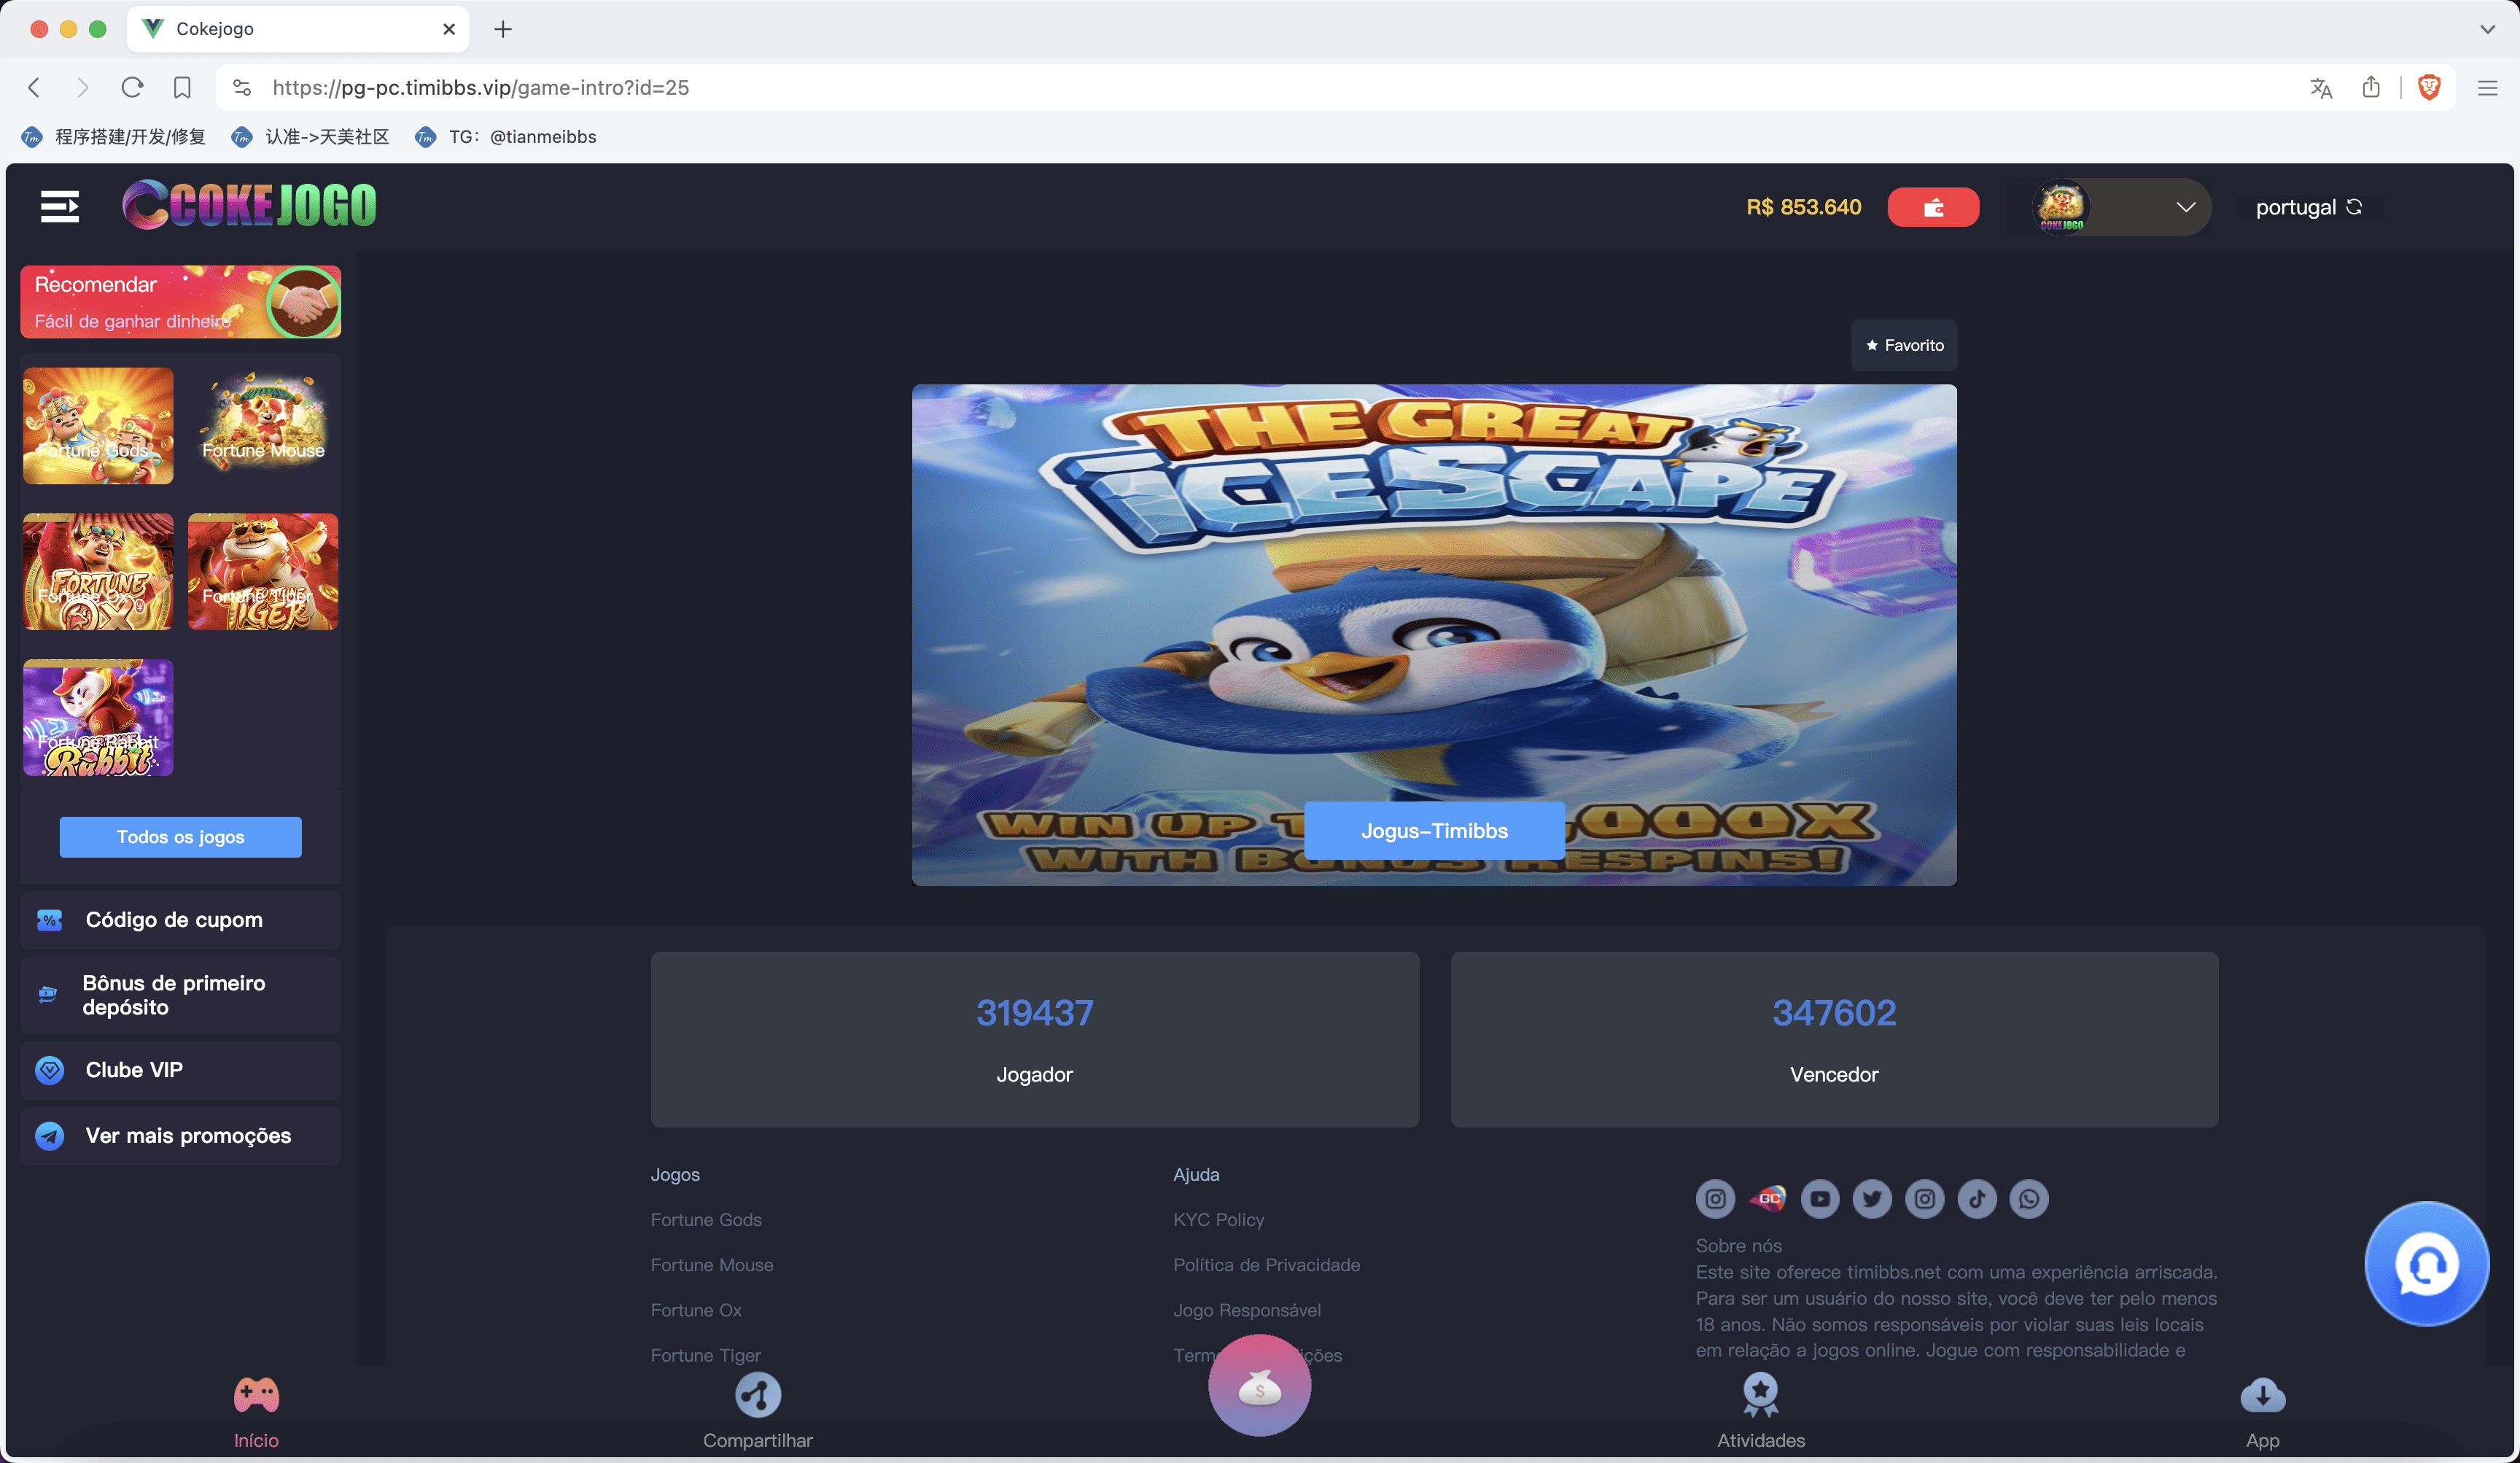Open the Política de Privacidade link
The width and height of the screenshot is (2520, 1463).
coord(1266,1264)
